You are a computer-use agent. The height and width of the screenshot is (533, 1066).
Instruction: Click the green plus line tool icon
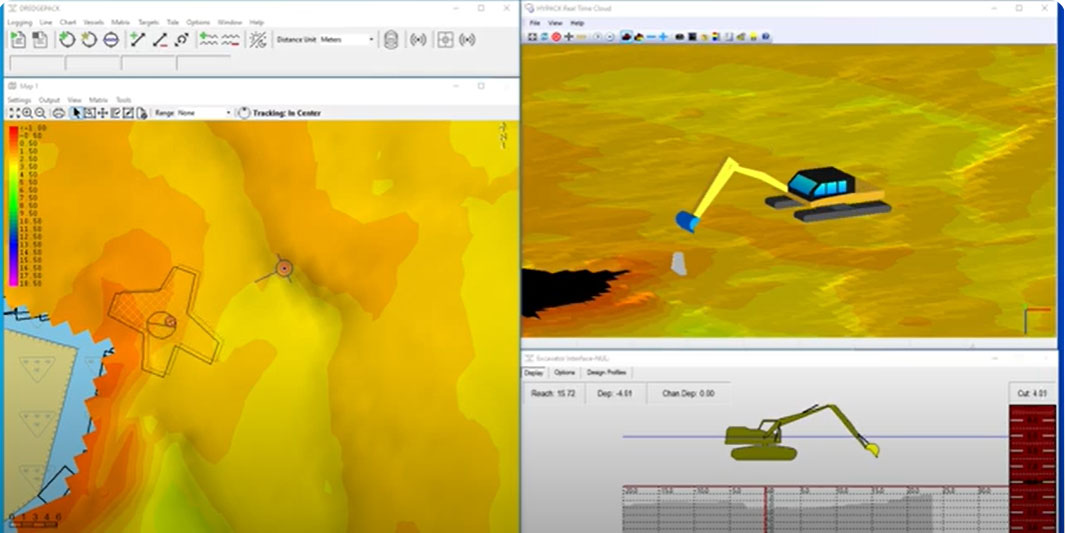pos(138,40)
